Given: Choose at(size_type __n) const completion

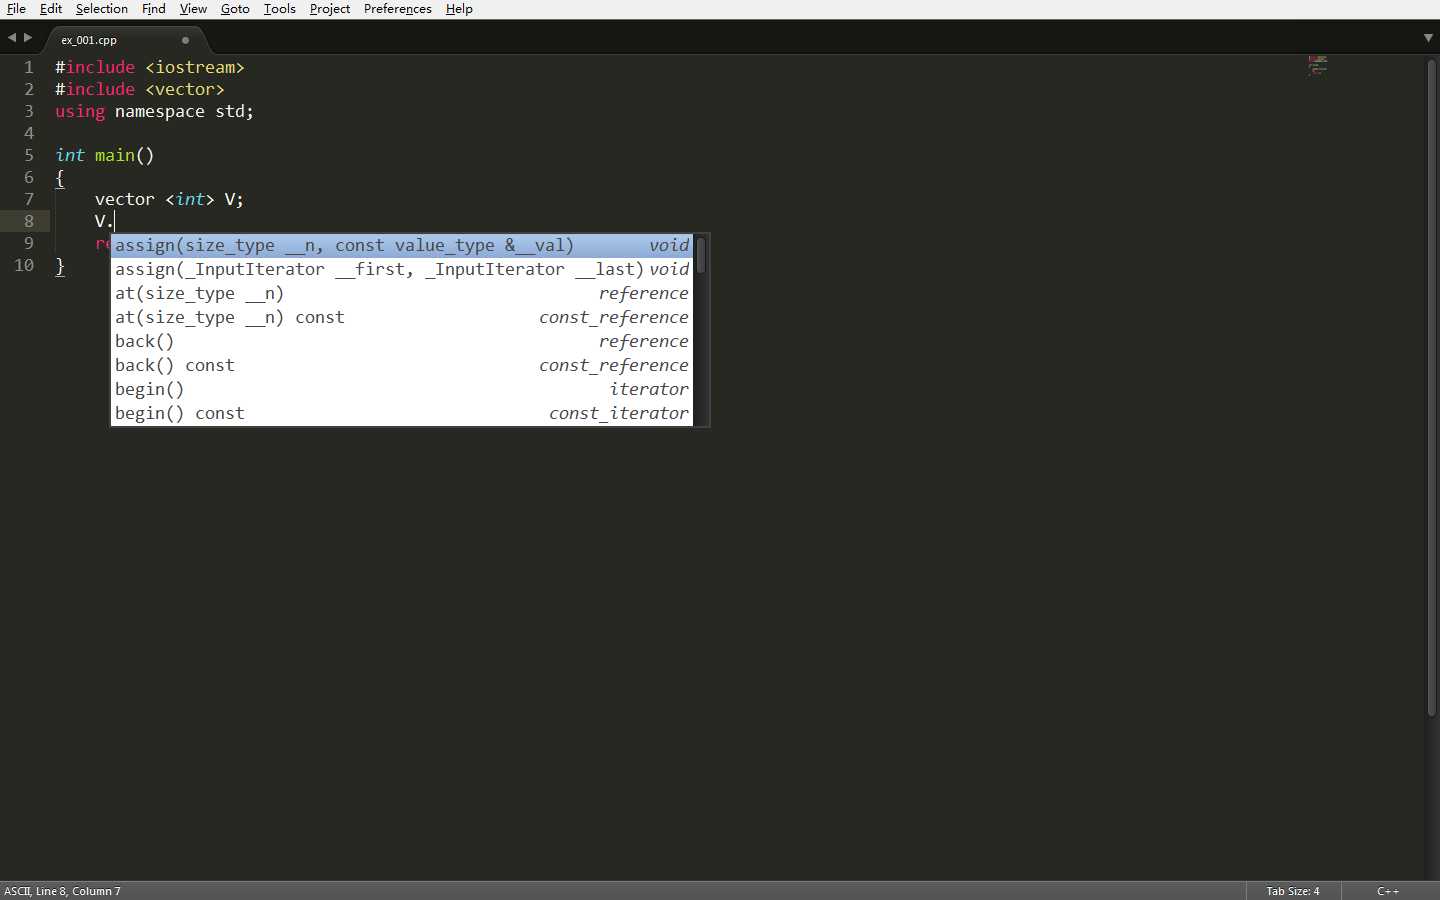Looking at the screenshot, I should click(x=402, y=317).
